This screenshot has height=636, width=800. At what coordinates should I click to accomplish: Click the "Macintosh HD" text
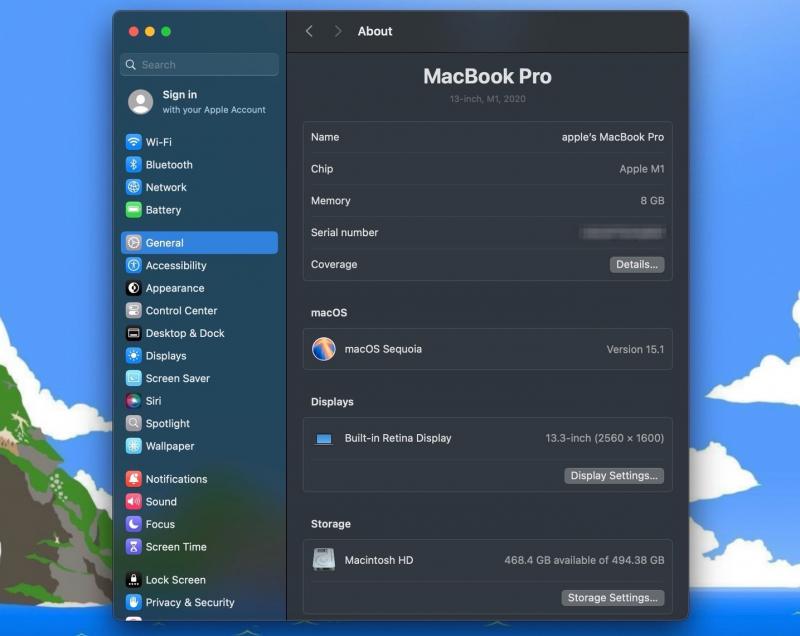[x=379, y=560]
